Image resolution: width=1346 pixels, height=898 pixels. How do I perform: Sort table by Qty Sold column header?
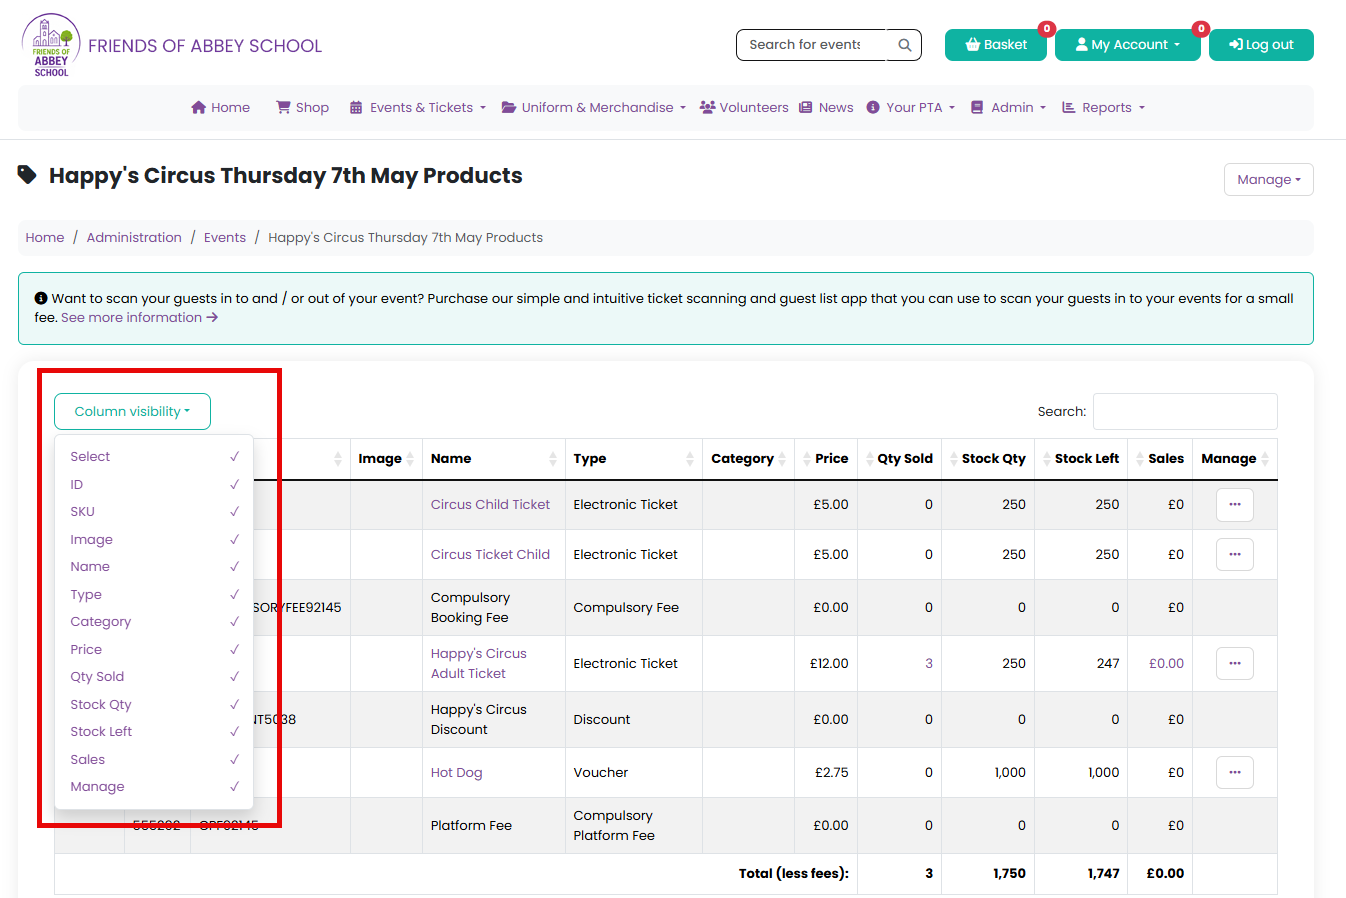[900, 459]
